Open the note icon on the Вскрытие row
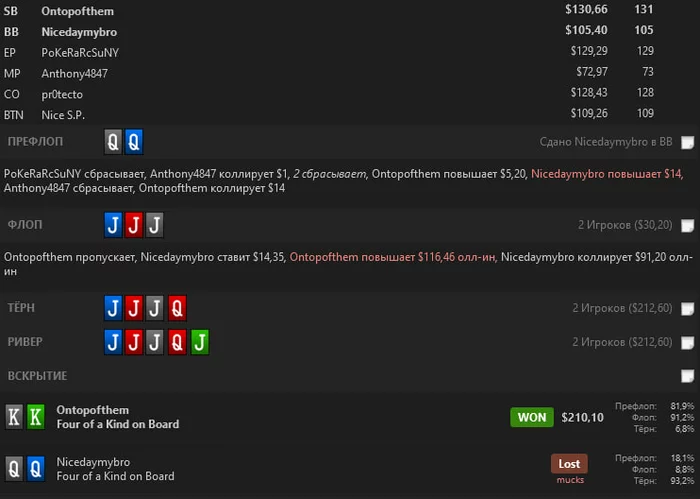700x499 pixels. click(x=688, y=376)
